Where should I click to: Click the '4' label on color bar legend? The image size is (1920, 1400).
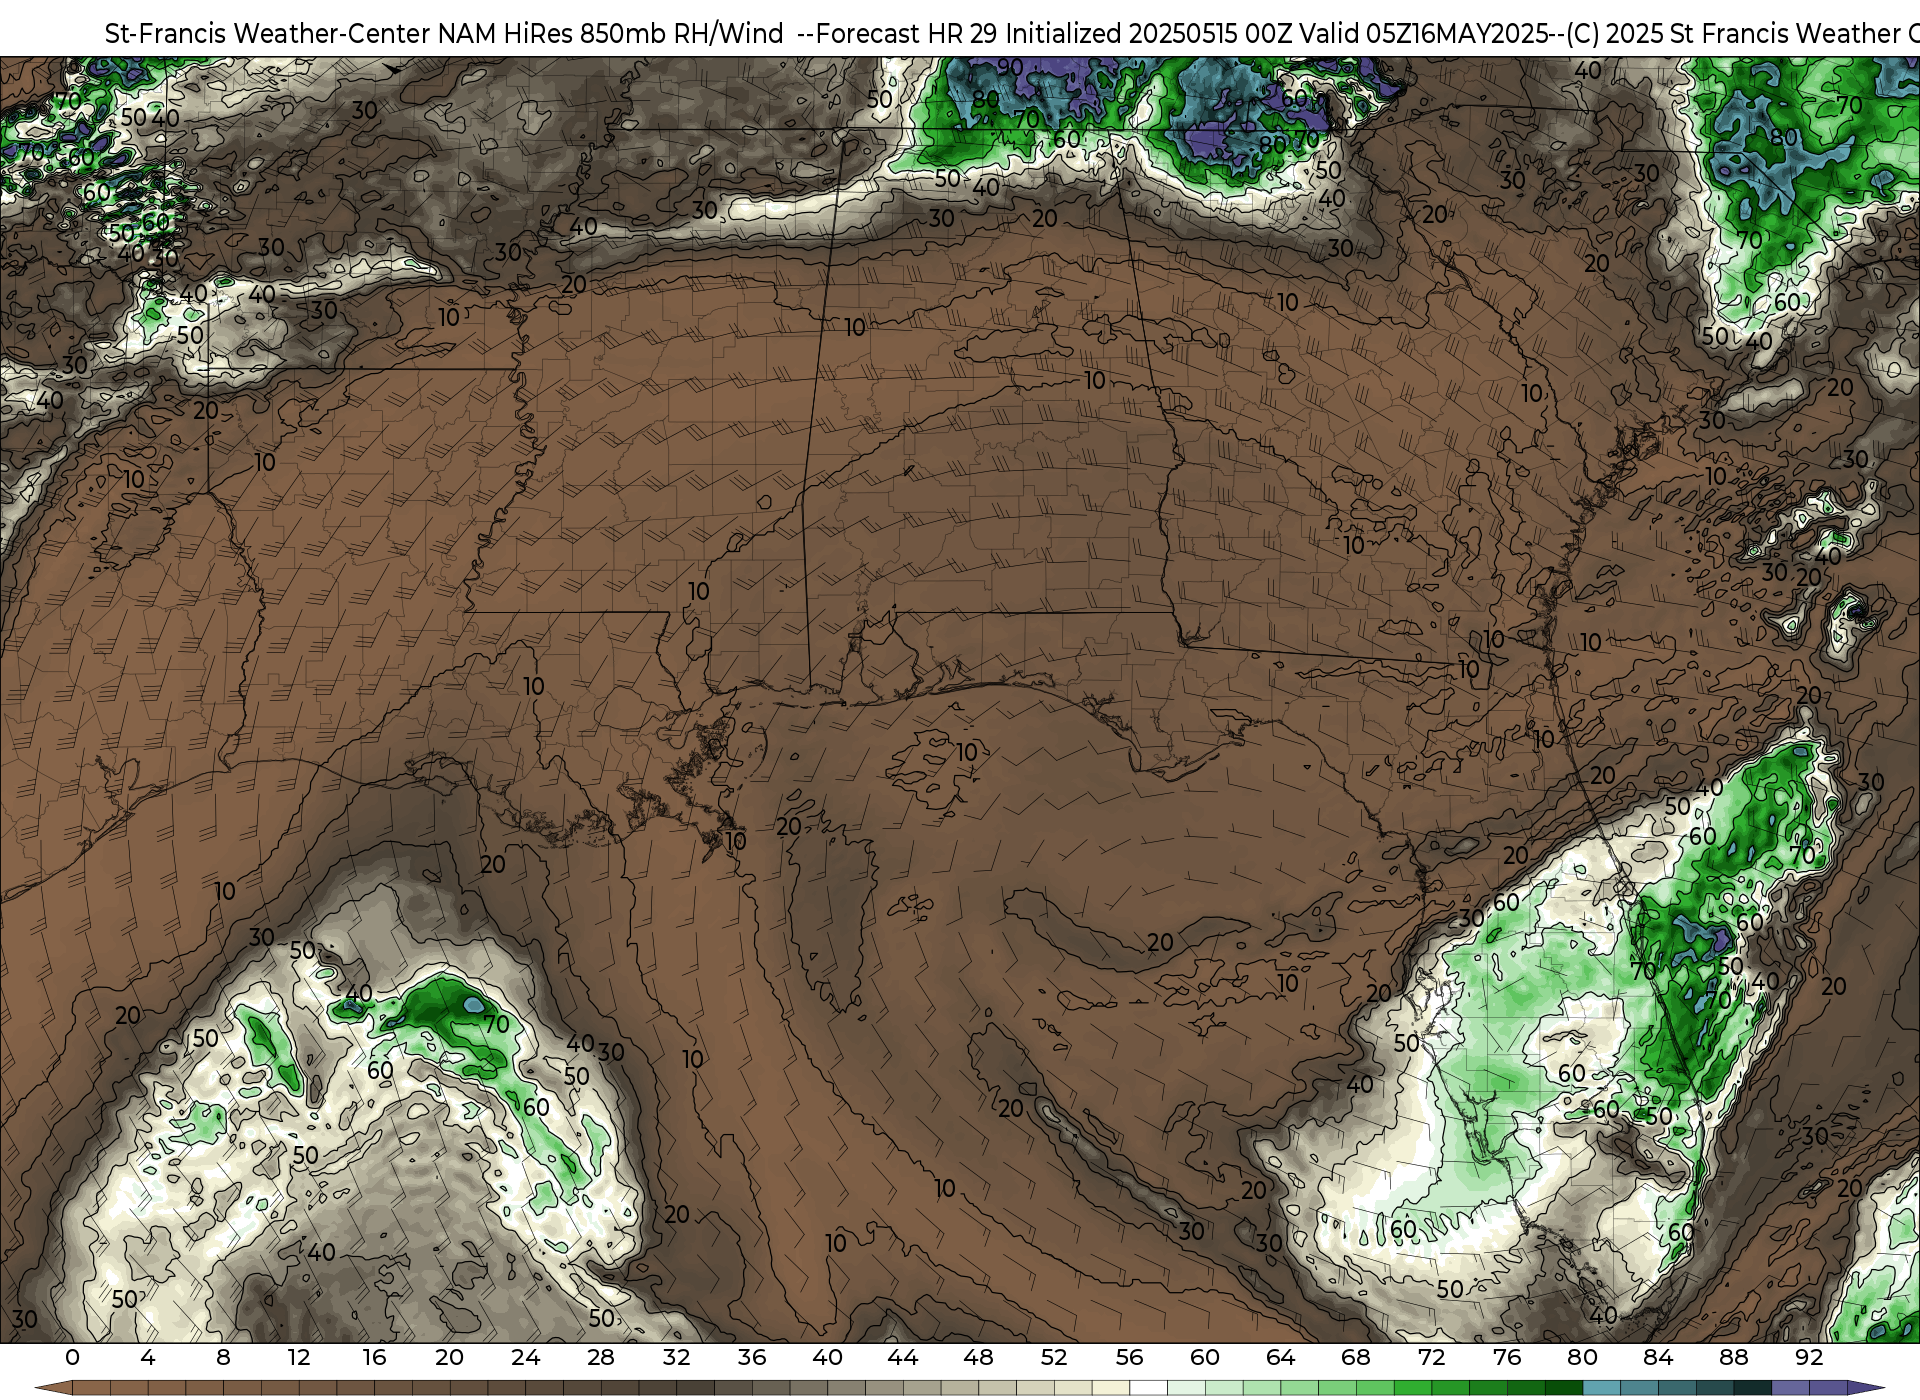point(148,1358)
